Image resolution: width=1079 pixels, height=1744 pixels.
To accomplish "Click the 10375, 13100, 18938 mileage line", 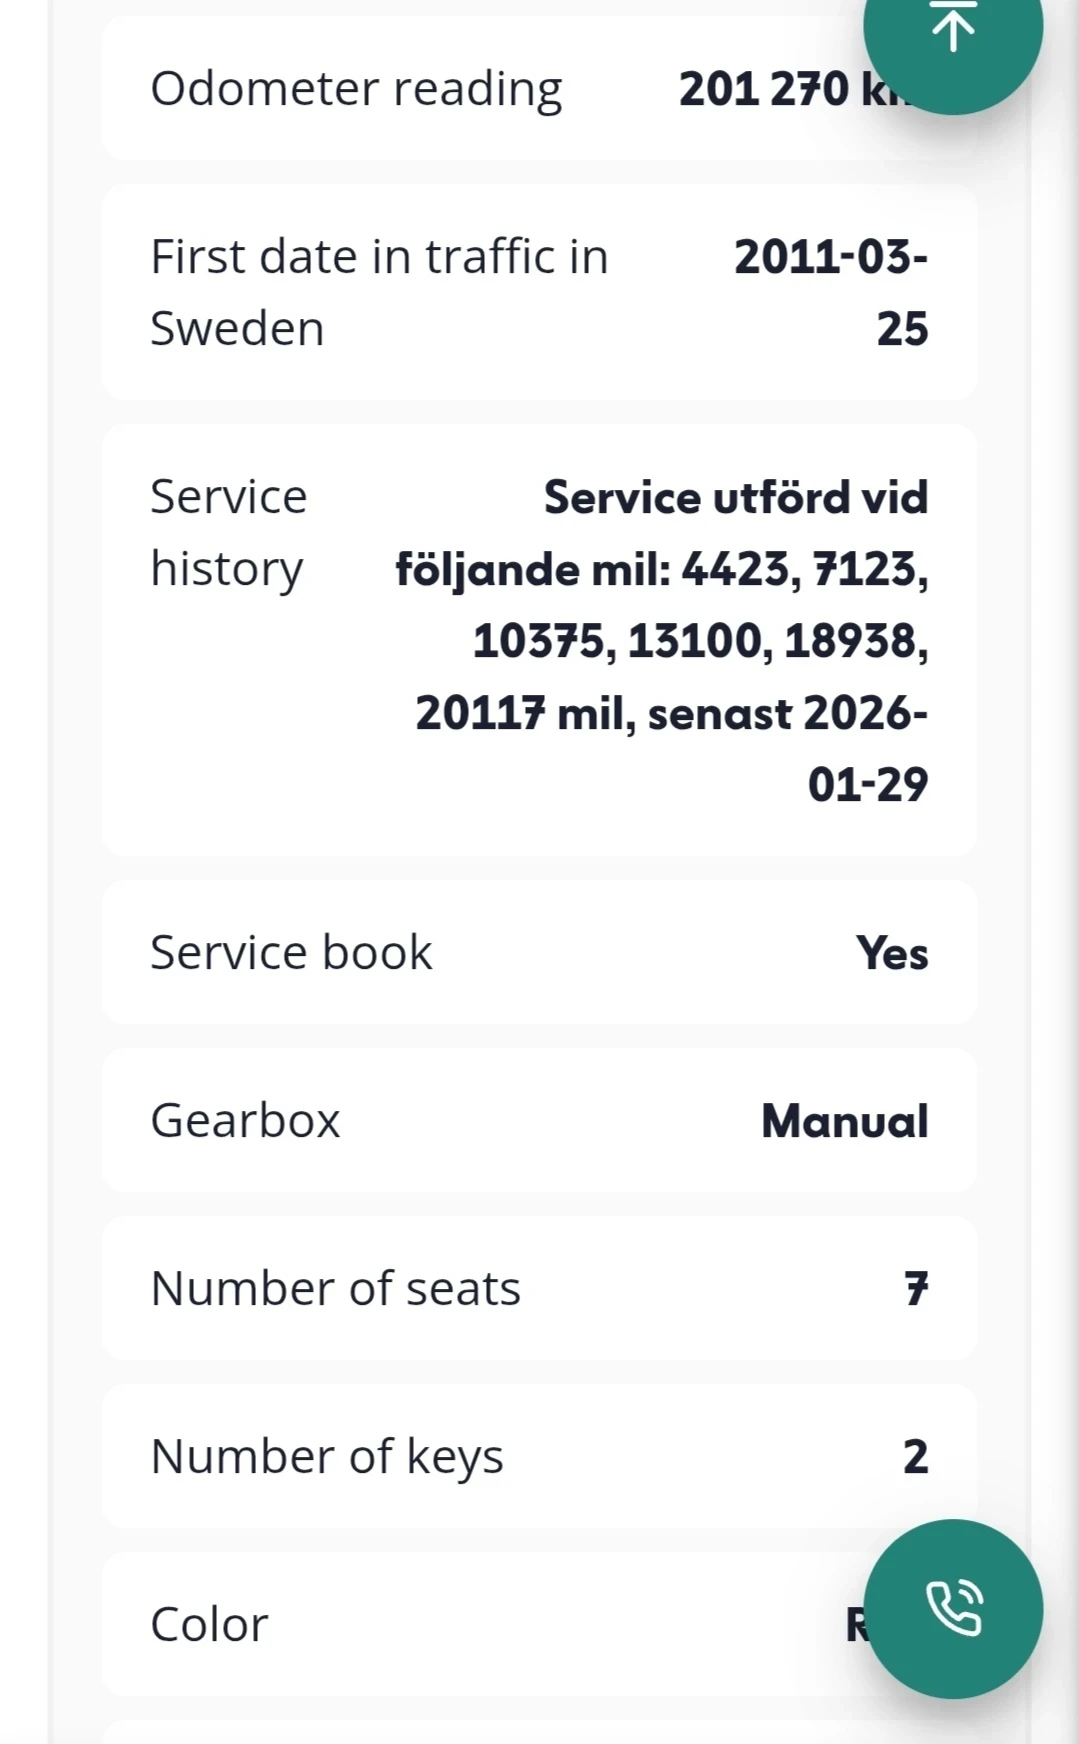I will point(700,641).
